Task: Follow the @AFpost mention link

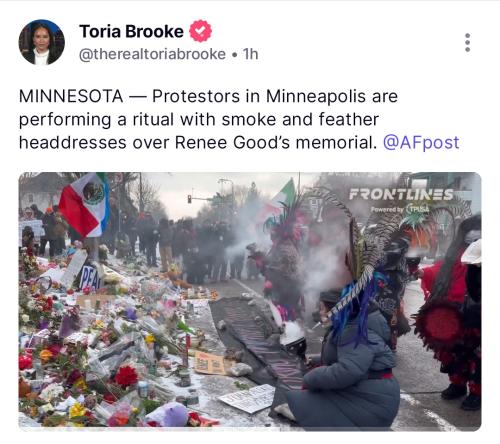Action: click(x=421, y=143)
